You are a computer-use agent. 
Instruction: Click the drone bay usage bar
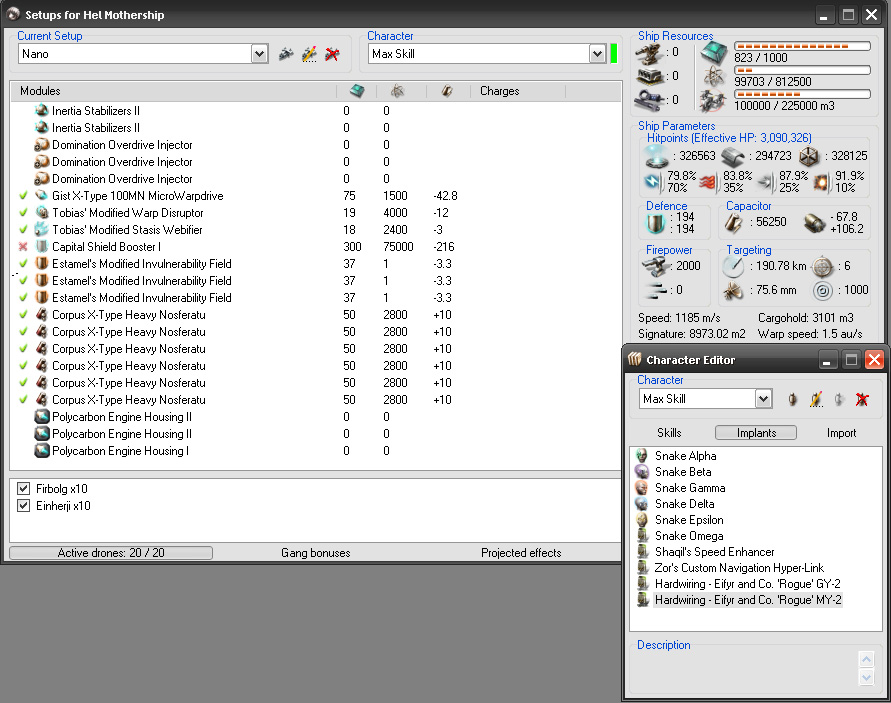pos(802,94)
